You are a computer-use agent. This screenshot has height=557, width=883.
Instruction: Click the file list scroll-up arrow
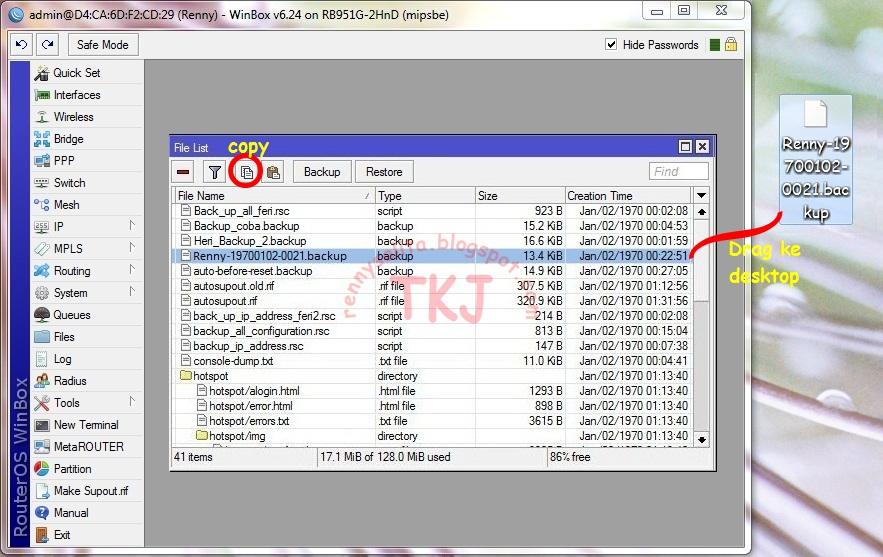pos(702,212)
